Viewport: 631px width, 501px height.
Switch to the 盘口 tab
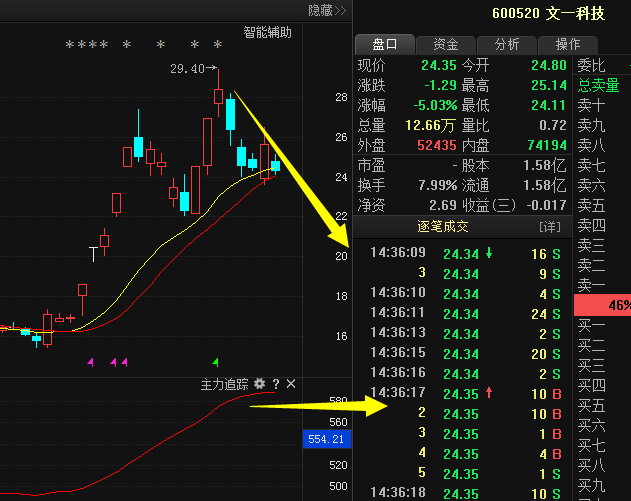[385, 44]
